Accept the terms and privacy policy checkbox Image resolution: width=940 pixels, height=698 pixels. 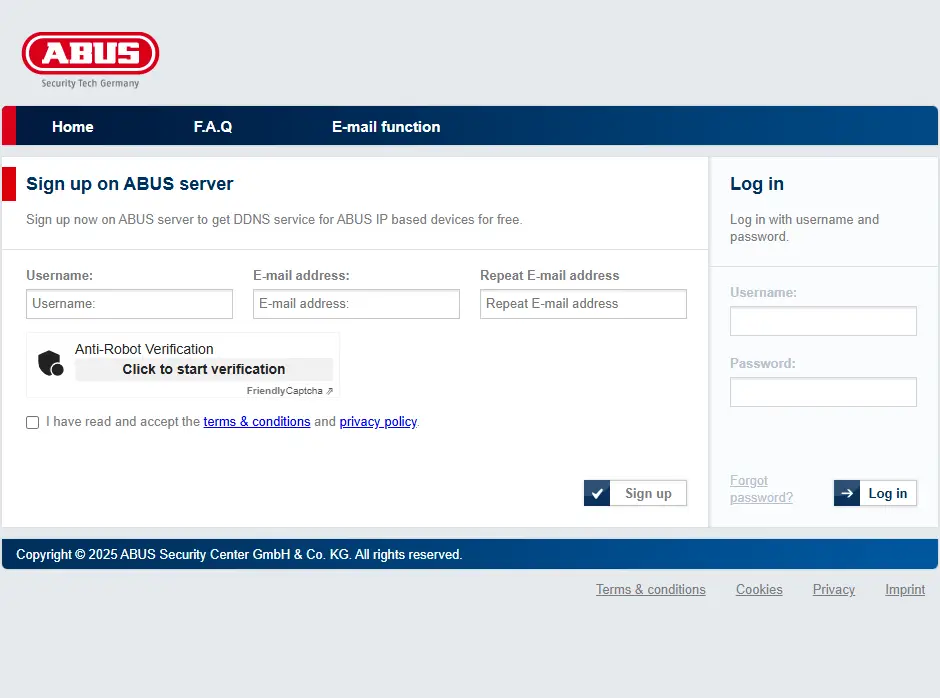[x=32, y=422]
